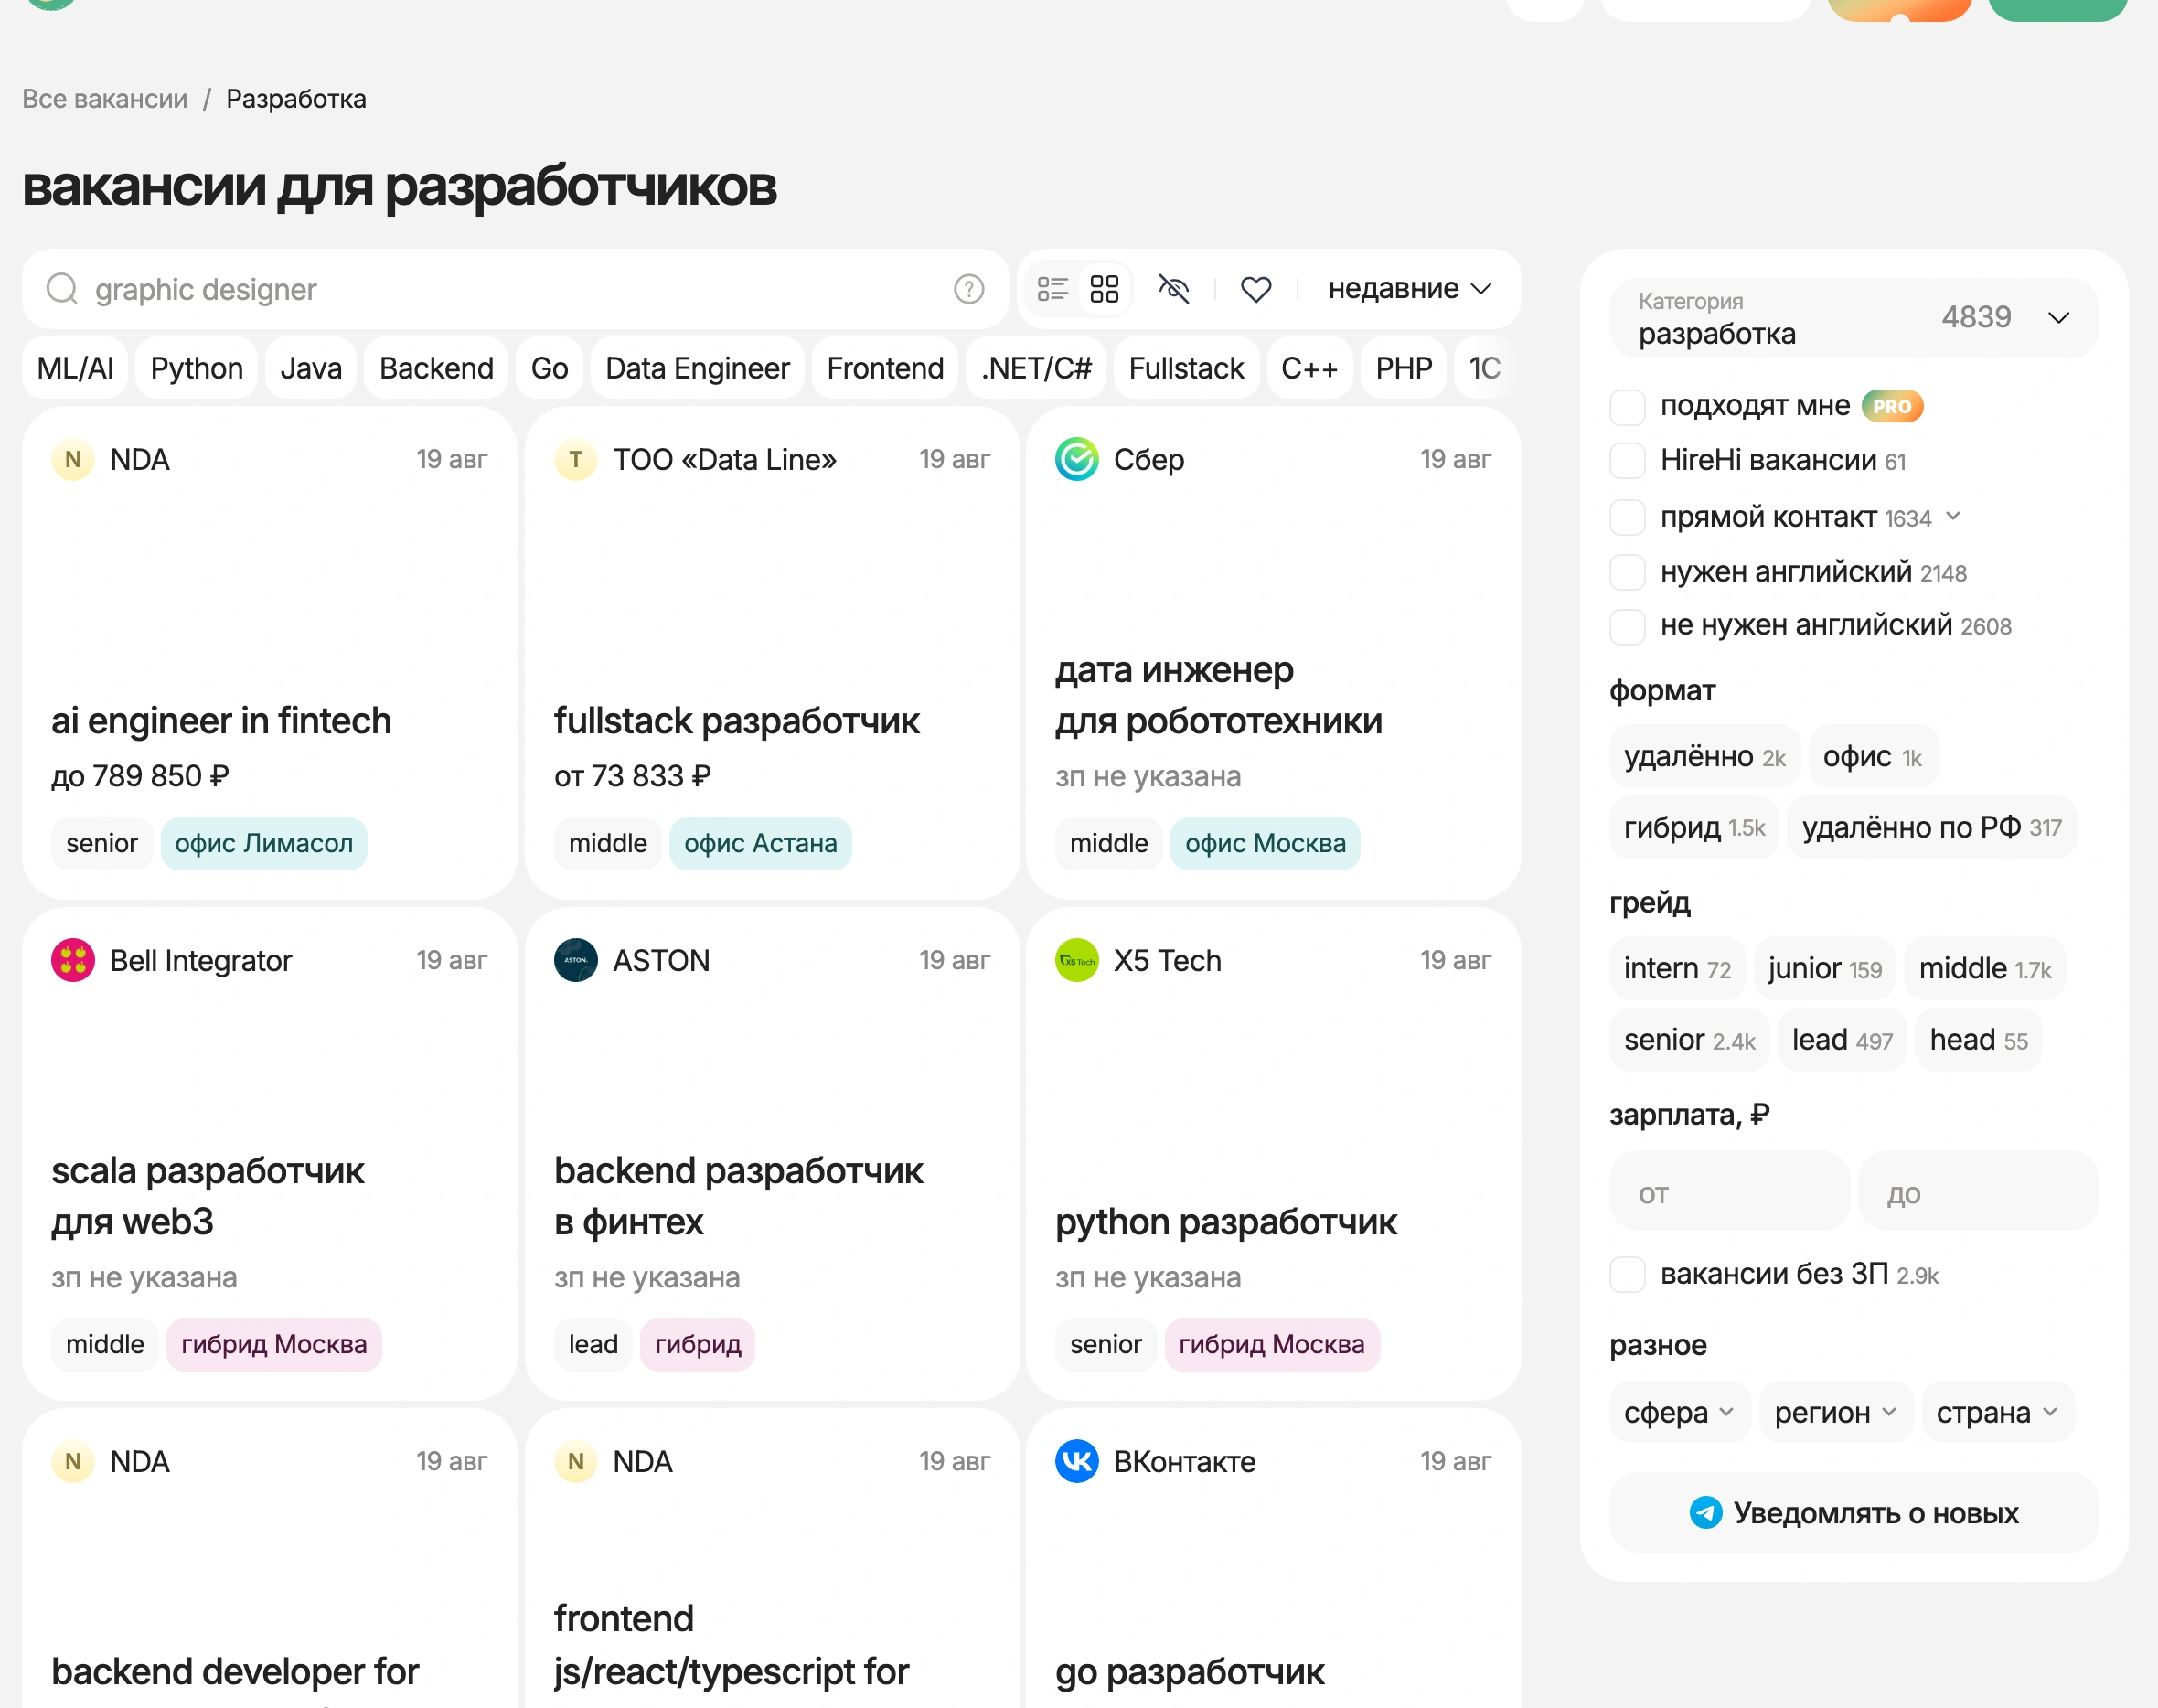Viewport: 2158px width, 1708px height.
Task: Click «офис Астана» location tag
Action: [x=760, y=843]
